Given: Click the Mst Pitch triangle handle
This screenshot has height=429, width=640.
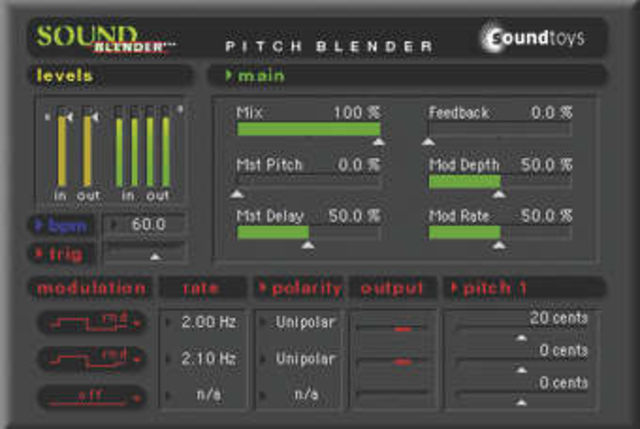Looking at the screenshot, I should 237,194.
